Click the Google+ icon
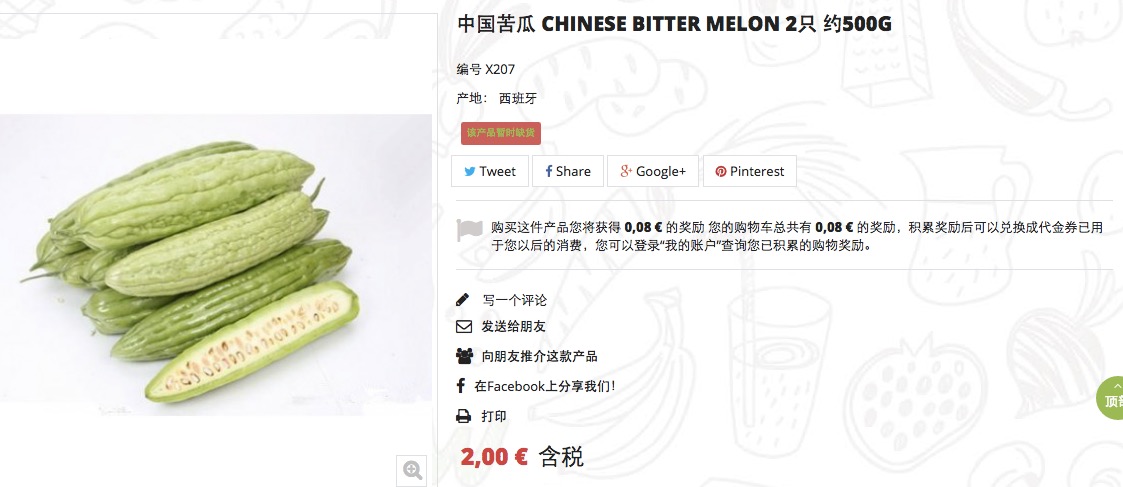 [x=626, y=171]
